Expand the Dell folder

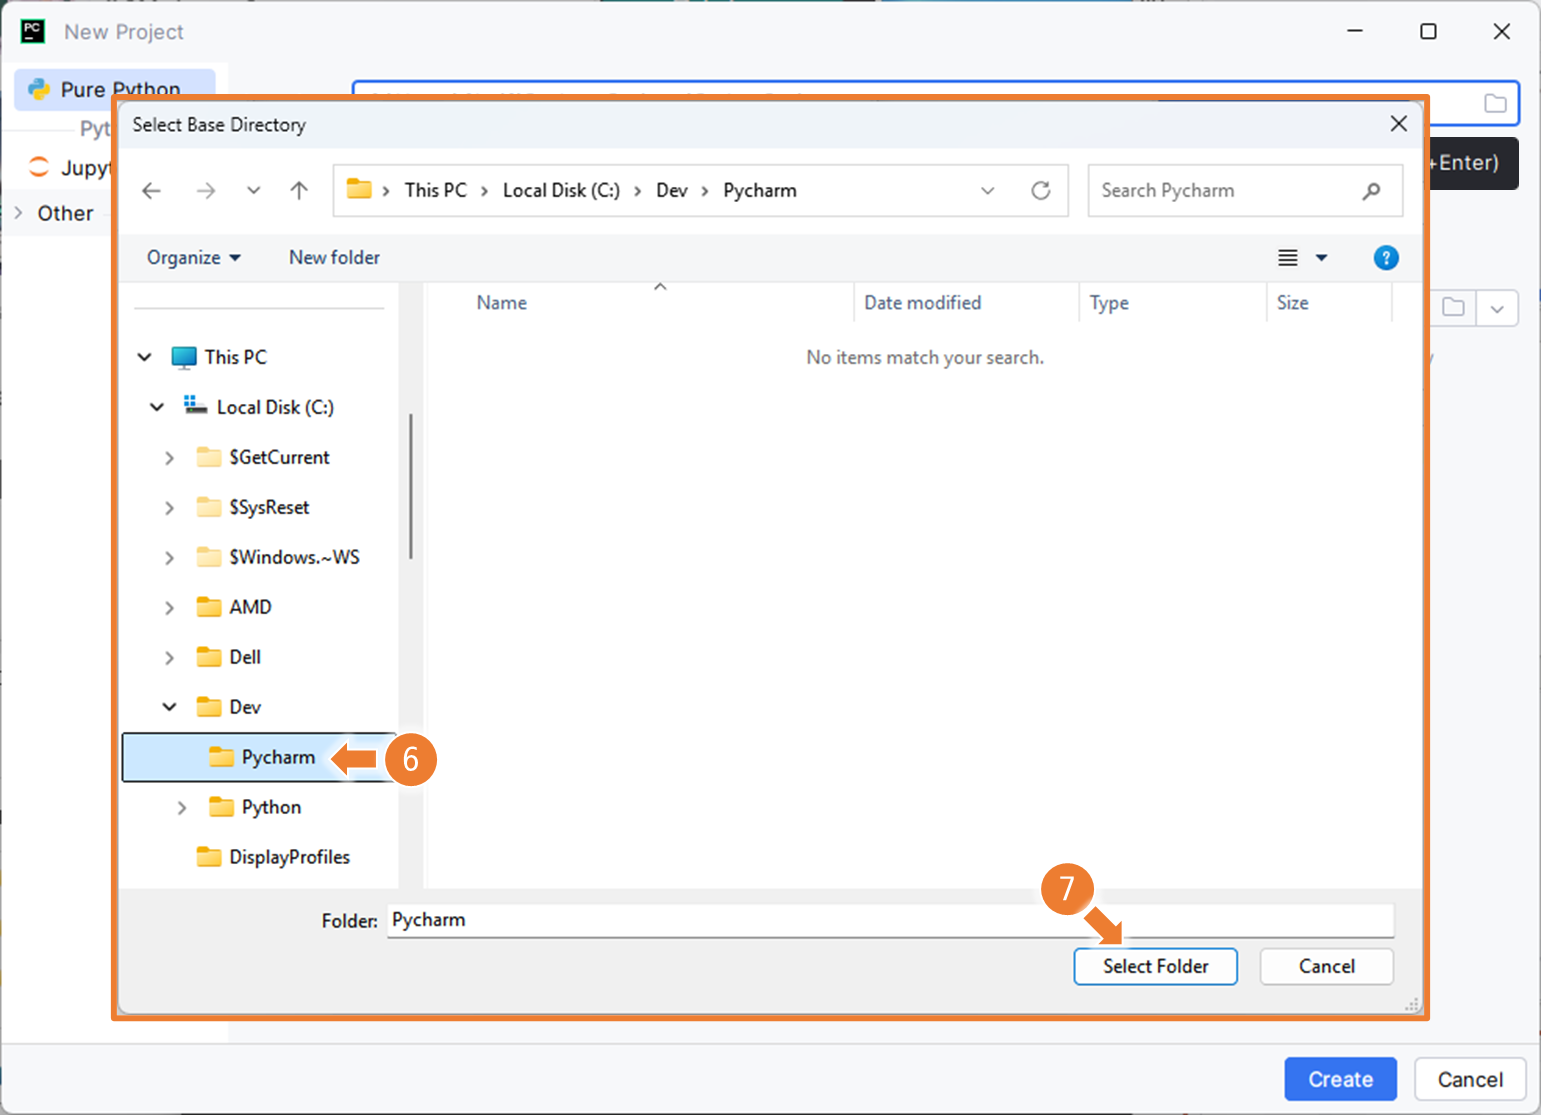click(x=169, y=657)
